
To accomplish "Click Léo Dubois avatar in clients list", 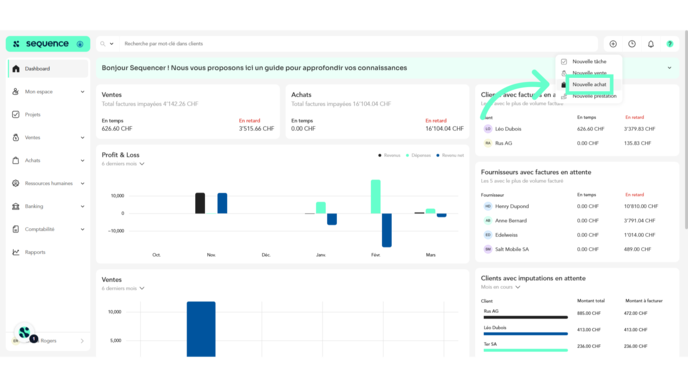I will coord(488,129).
